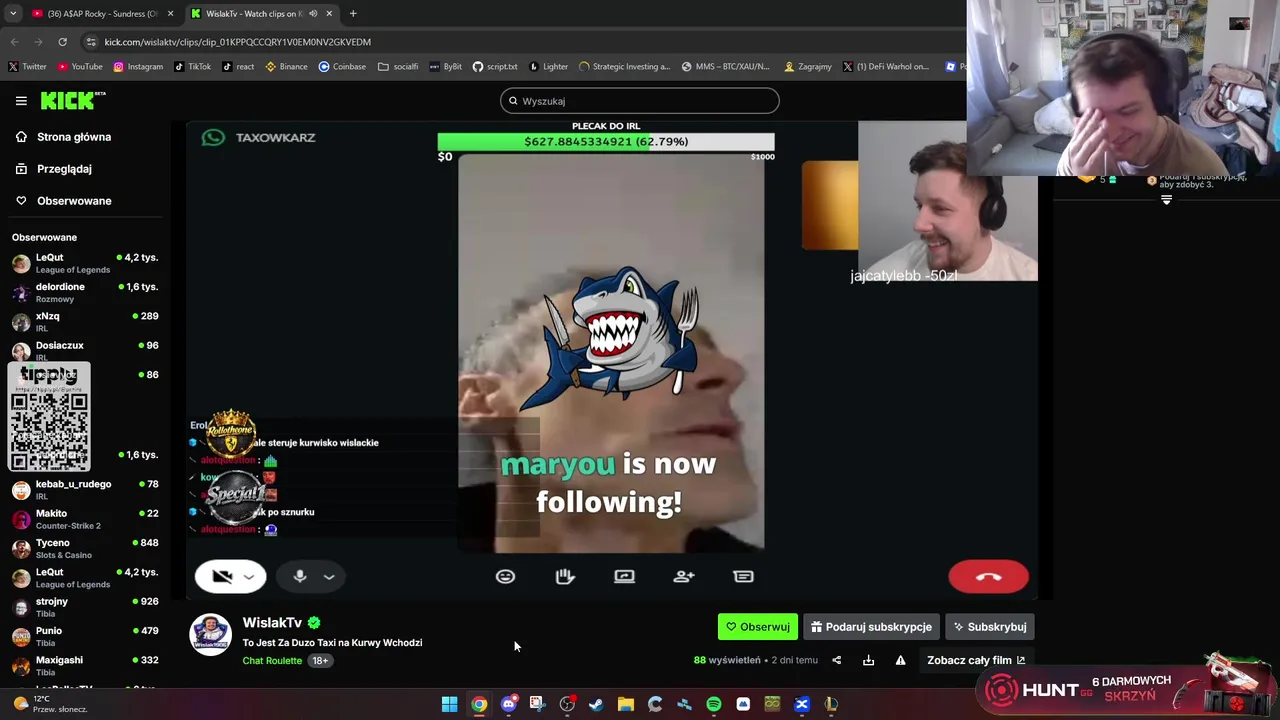Click the share clip icon
The width and height of the screenshot is (1280, 720).
tap(837, 660)
